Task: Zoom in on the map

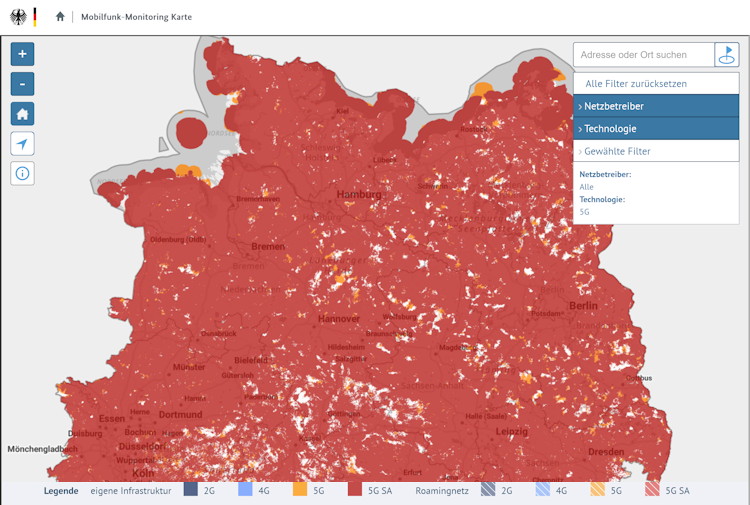Action: point(23,54)
